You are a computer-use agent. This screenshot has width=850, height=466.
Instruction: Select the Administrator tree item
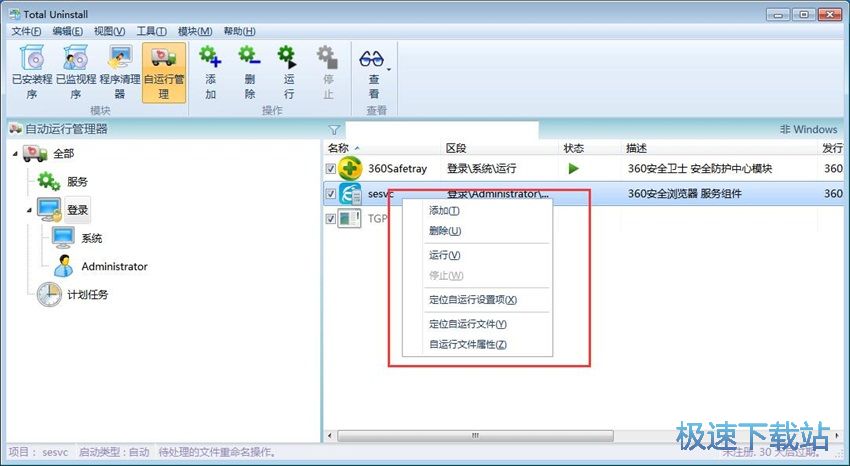101,266
